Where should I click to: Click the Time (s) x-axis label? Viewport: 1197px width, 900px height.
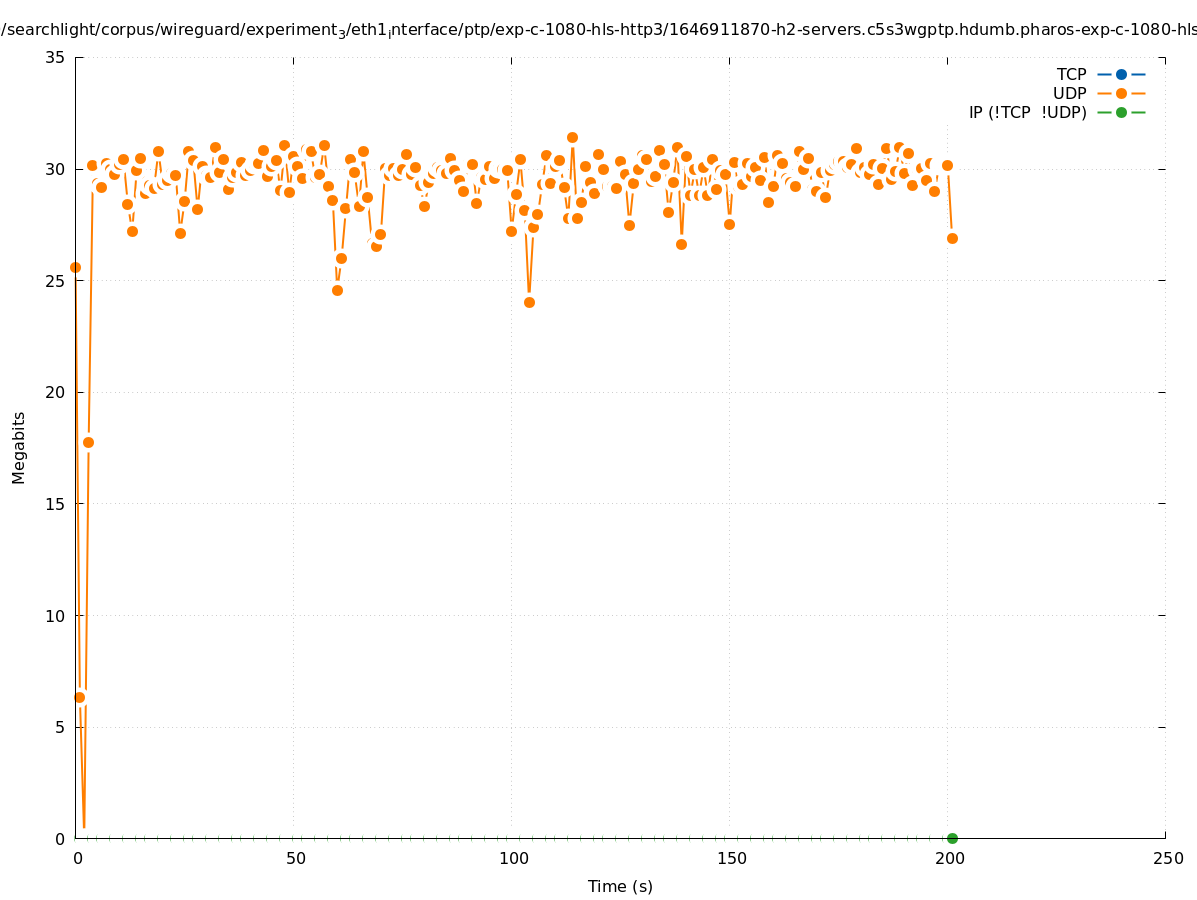click(620, 886)
